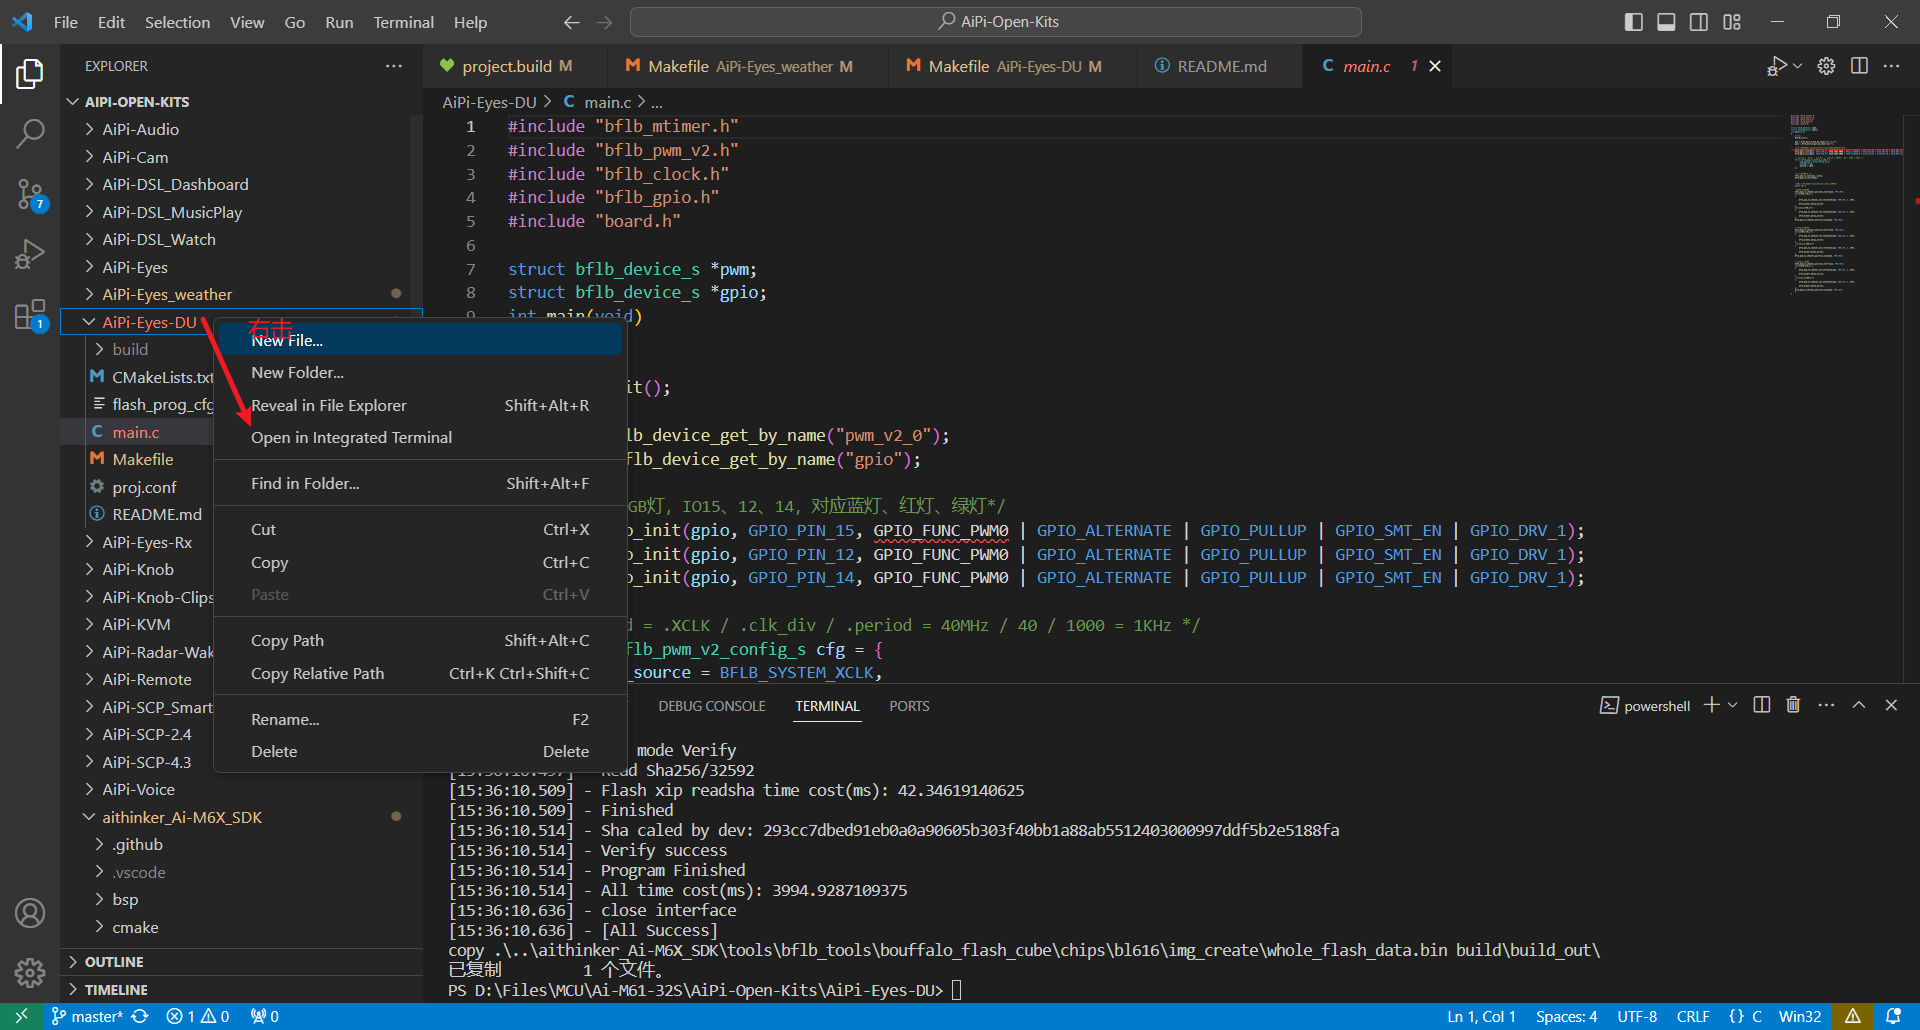Screen dimensions: 1920x1030
Task: Open editor More Actions ellipsis
Action: tap(1891, 66)
